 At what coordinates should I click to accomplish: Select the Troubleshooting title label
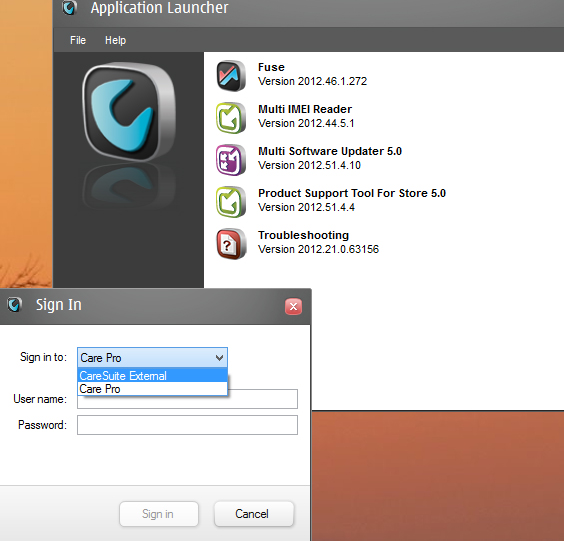click(304, 235)
